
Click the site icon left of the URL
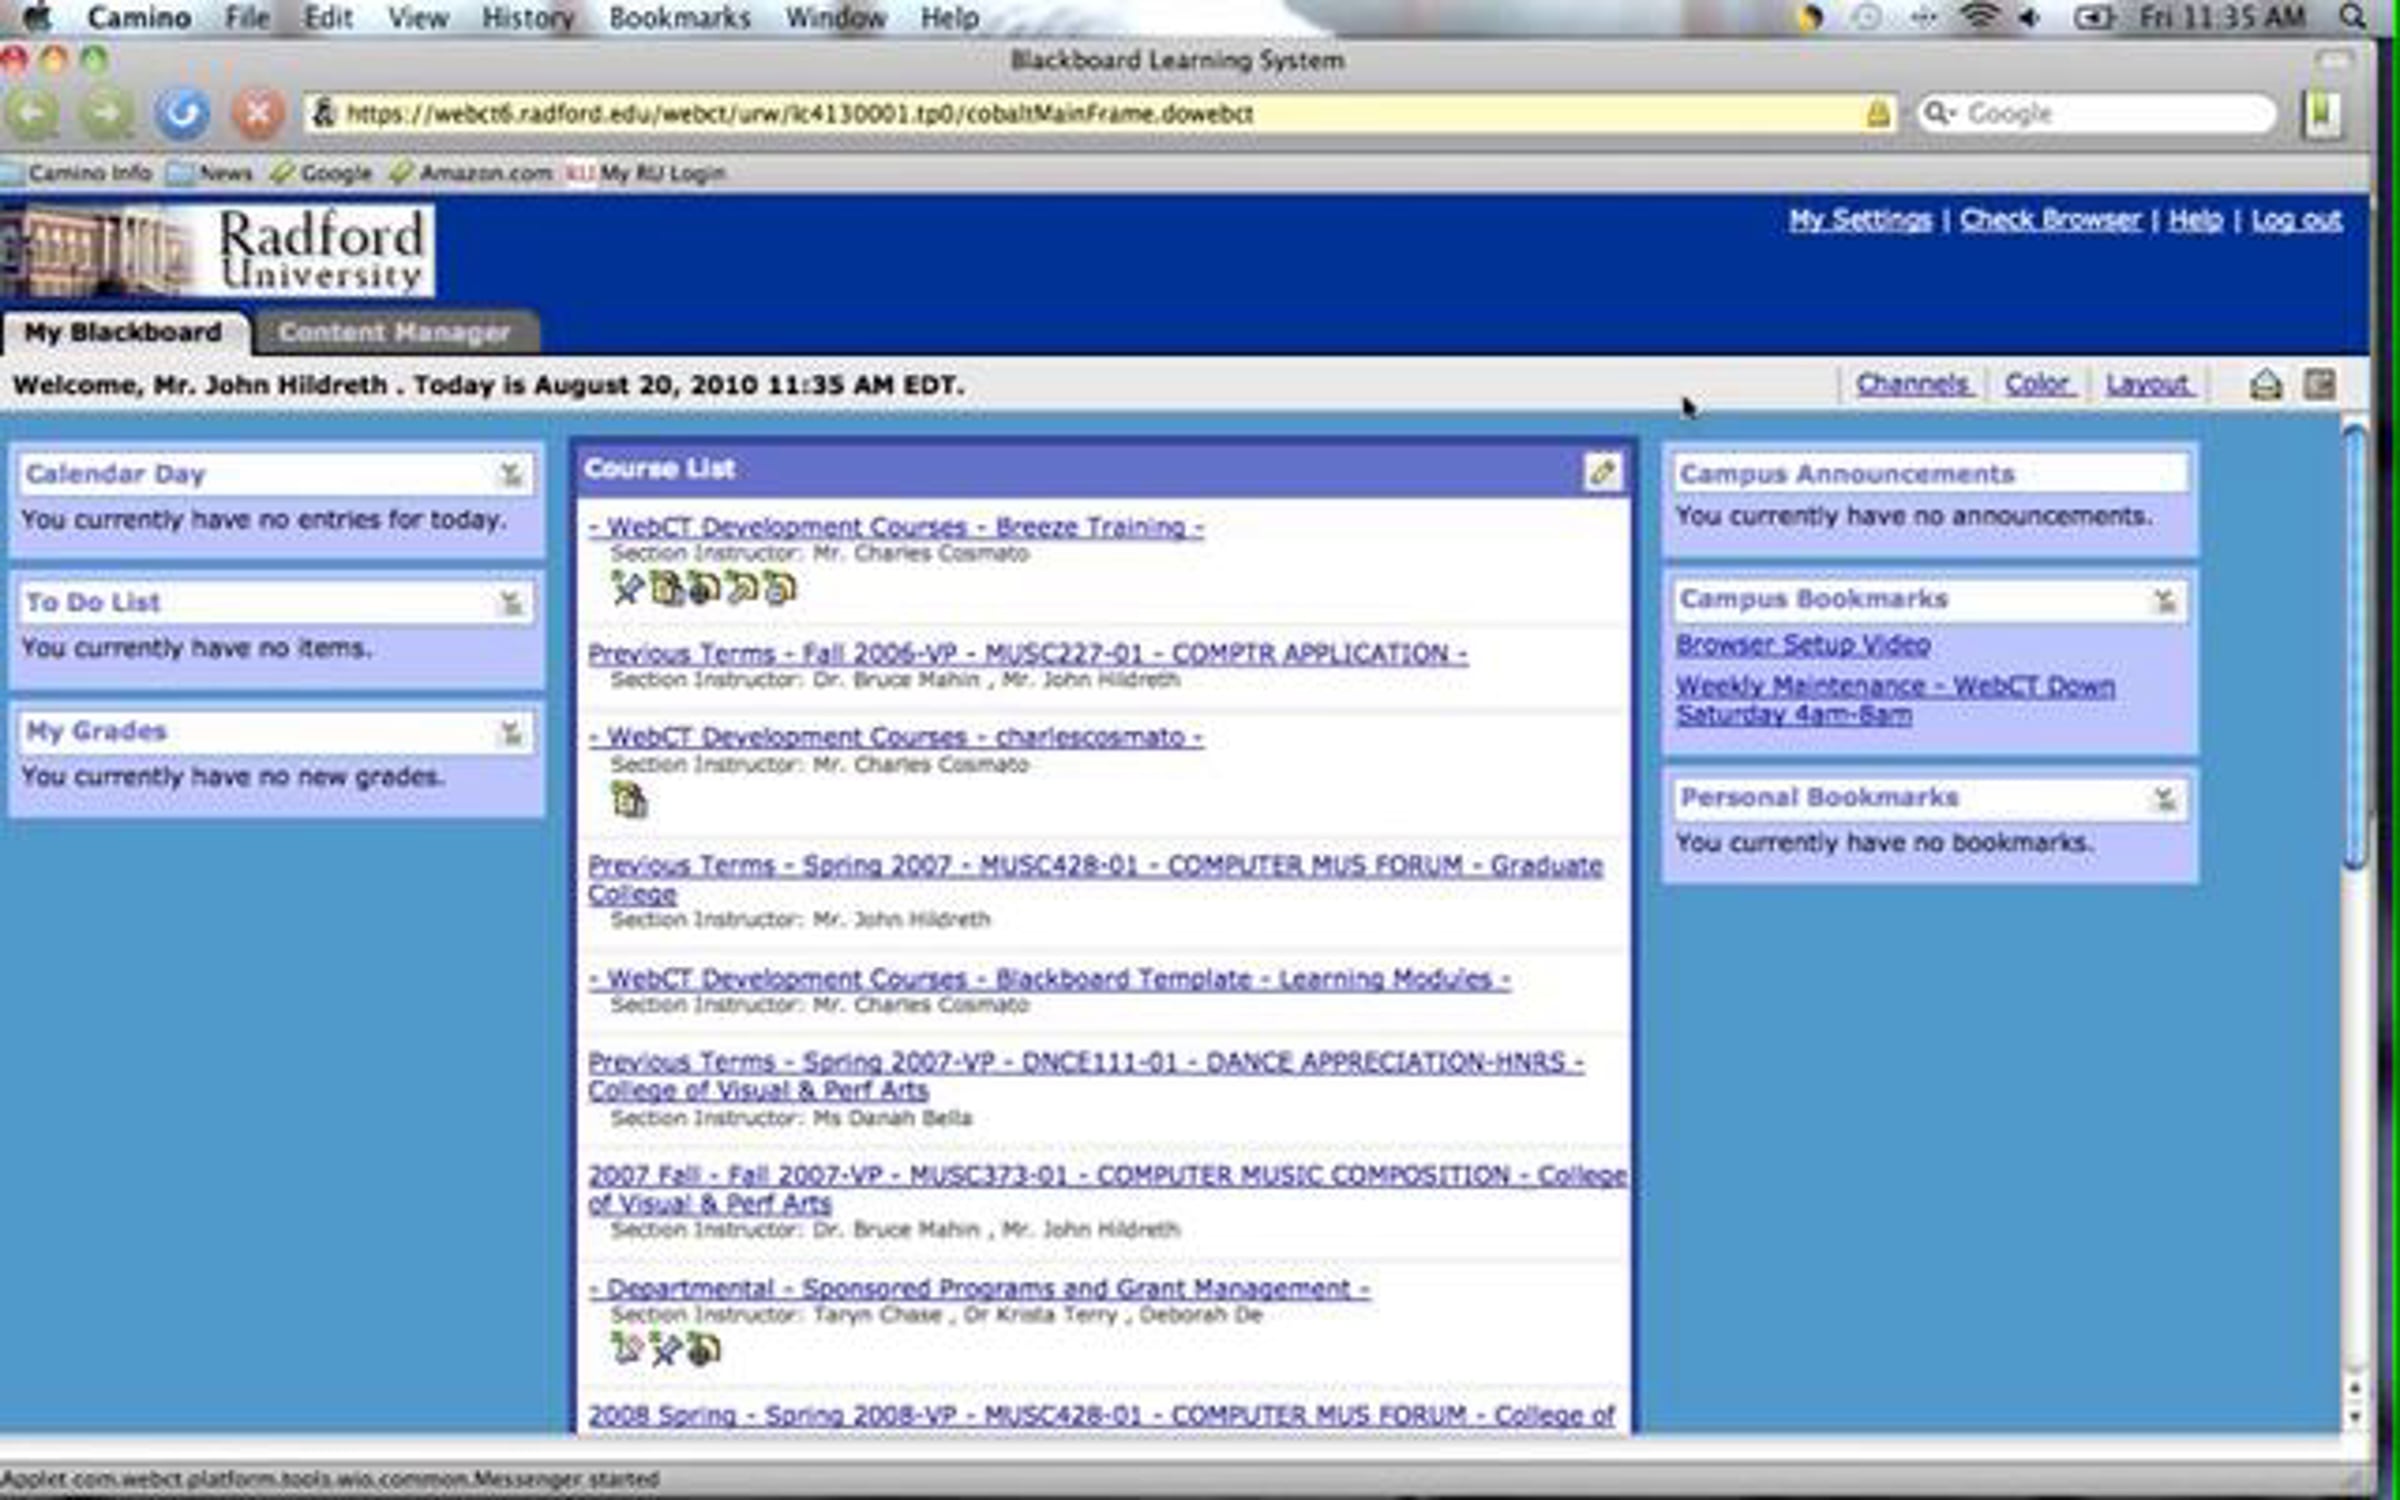[323, 113]
